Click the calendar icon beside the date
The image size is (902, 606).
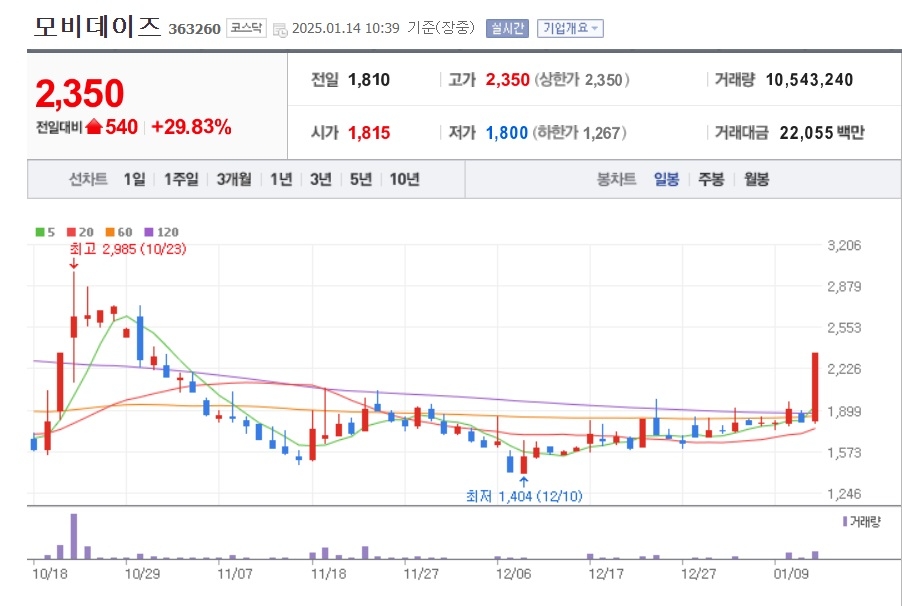(x=280, y=29)
